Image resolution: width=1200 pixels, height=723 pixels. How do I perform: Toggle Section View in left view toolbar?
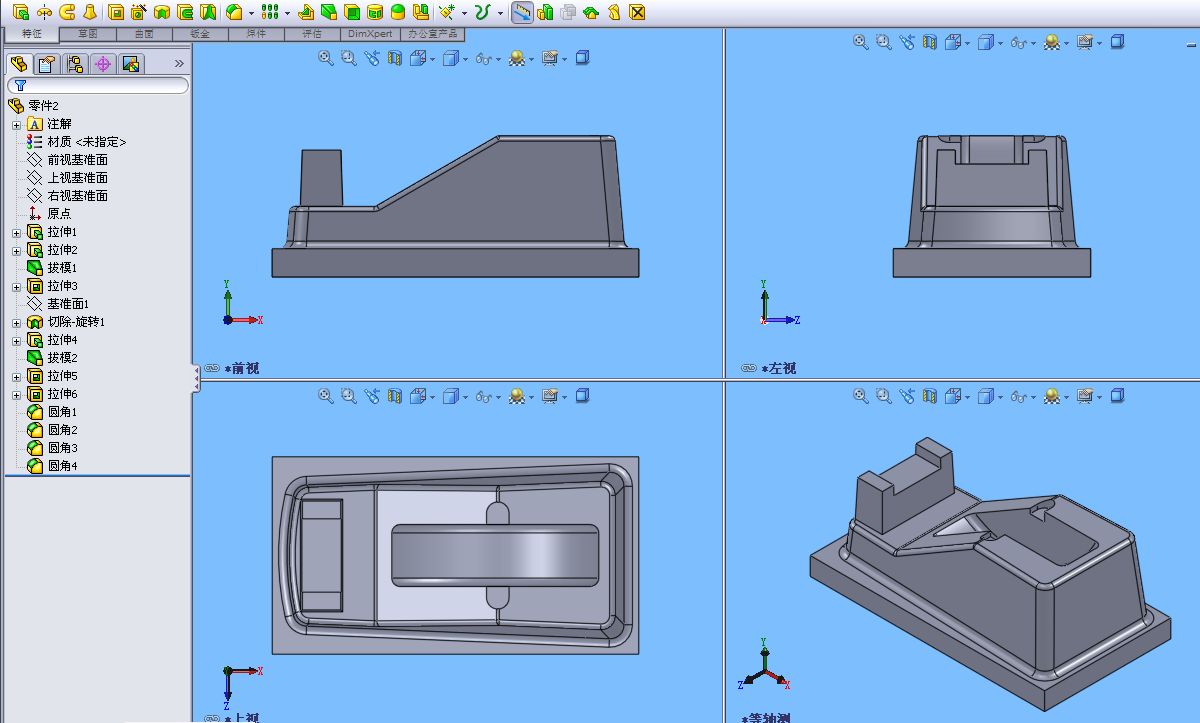(x=930, y=42)
